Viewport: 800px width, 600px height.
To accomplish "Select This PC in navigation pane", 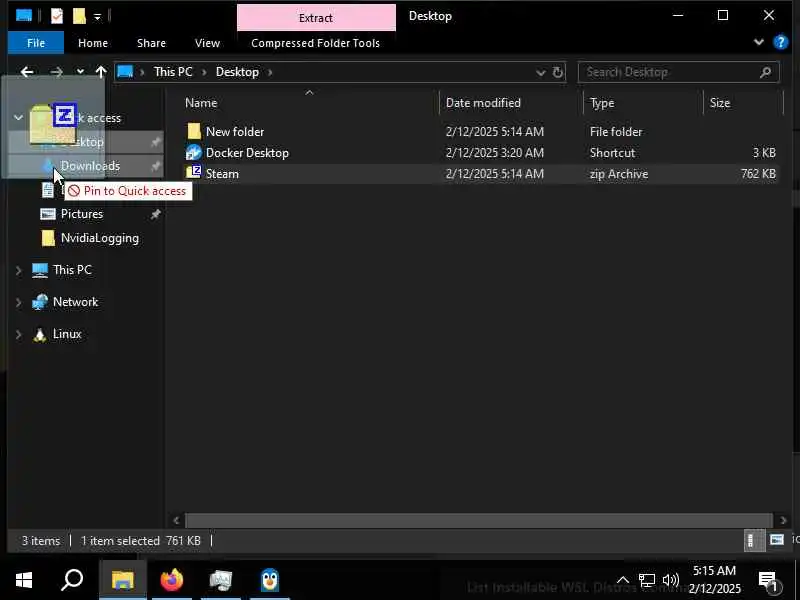I will click(72, 269).
